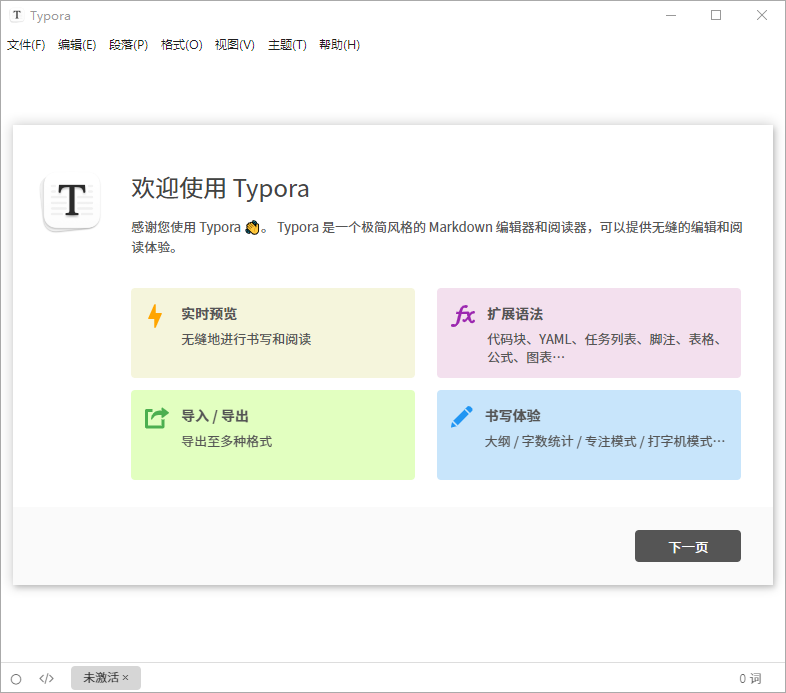Click the 0 词 word count

click(x=750, y=678)
